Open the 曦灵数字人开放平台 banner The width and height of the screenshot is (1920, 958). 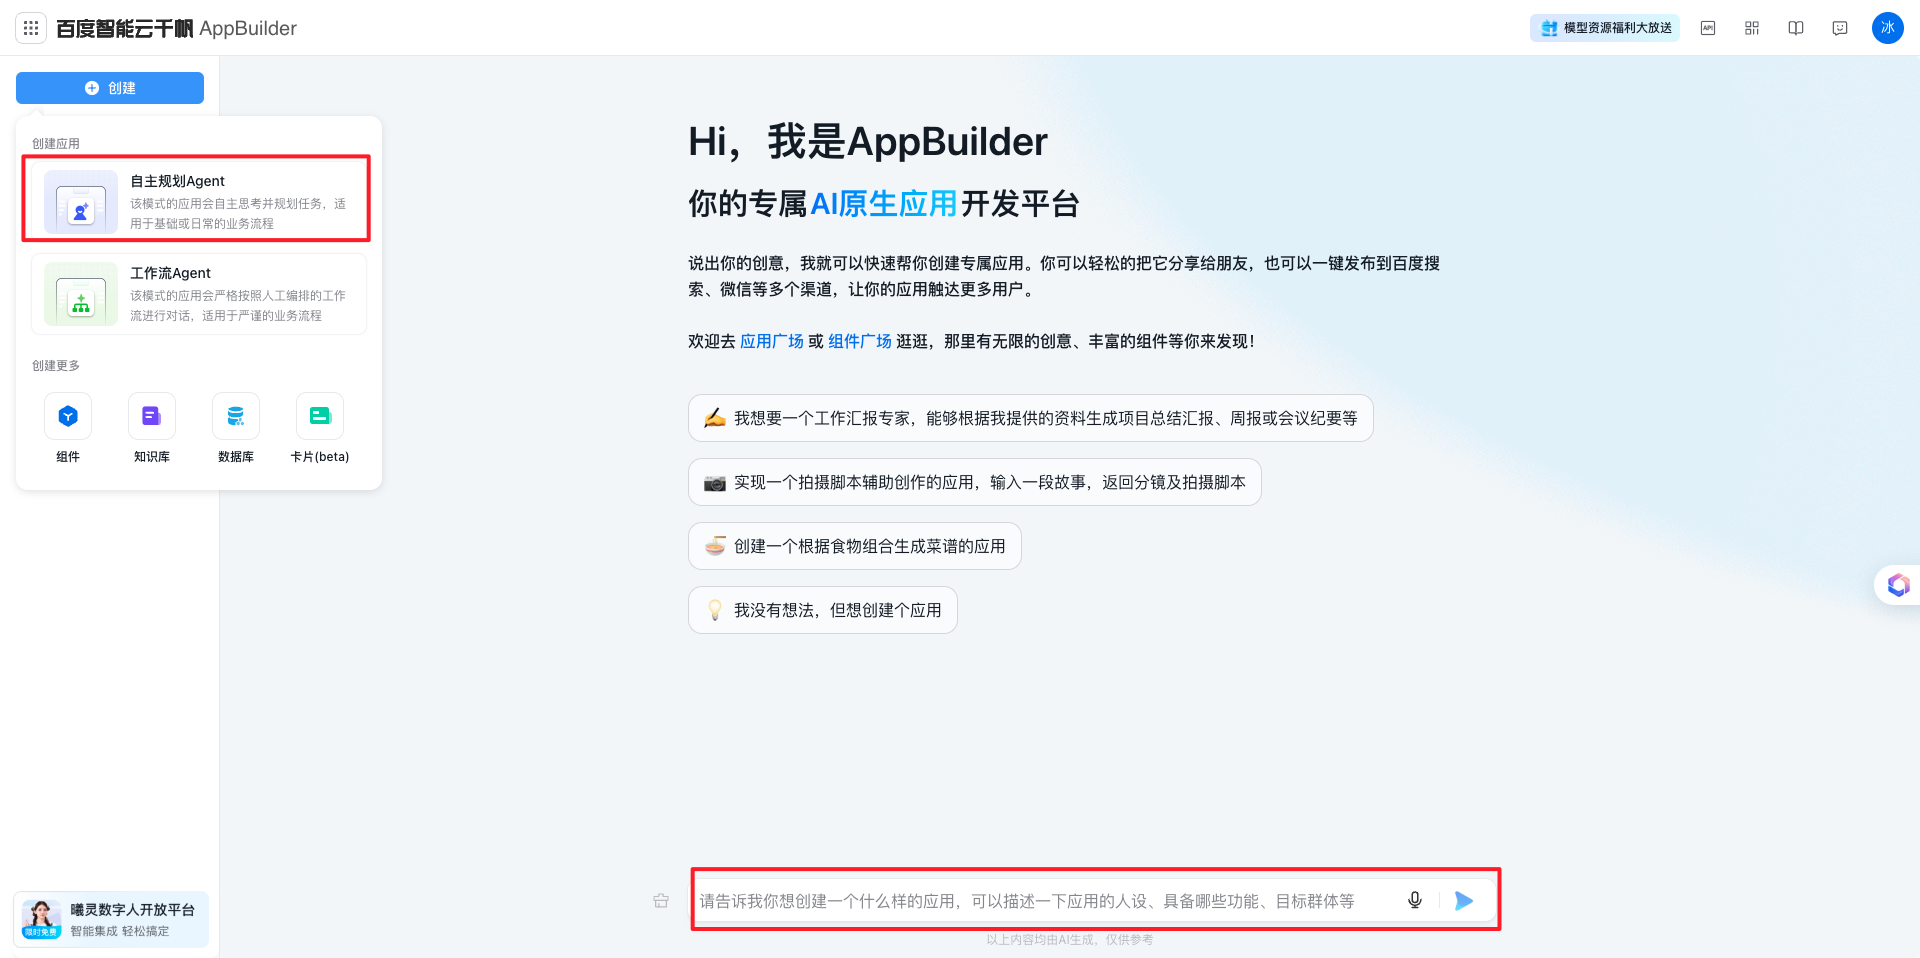point(111,919)
